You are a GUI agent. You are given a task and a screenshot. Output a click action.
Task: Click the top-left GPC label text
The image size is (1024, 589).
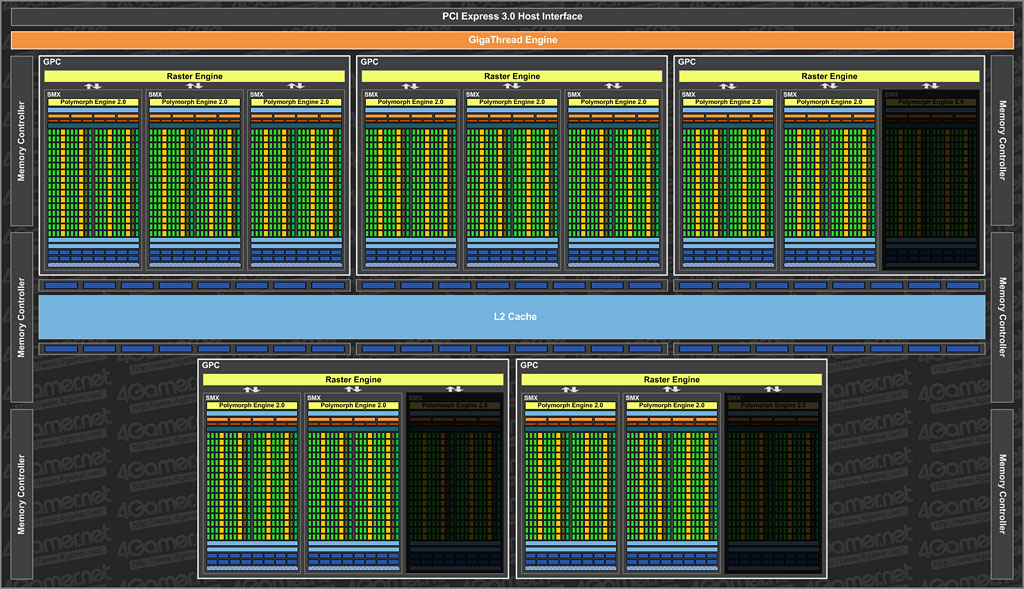click(52, 62)
